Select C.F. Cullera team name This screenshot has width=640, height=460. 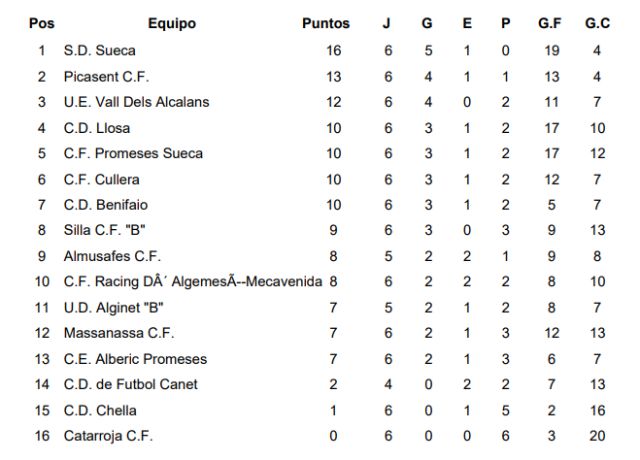pyautogui.click(x=102, y=180)
